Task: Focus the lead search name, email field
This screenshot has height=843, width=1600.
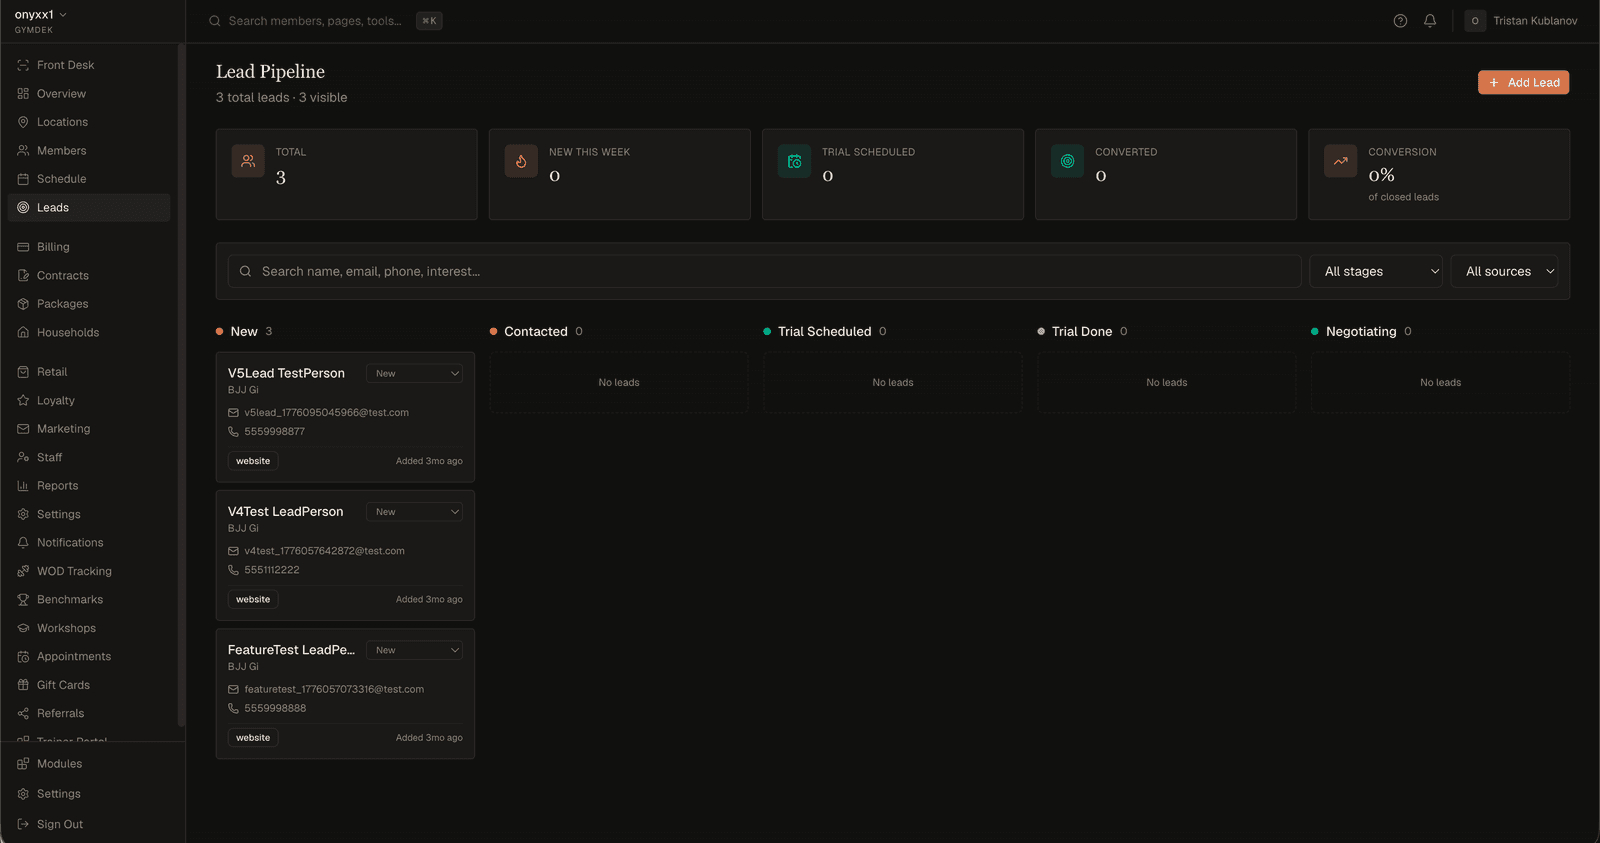Action: click(x=764, y=271)
